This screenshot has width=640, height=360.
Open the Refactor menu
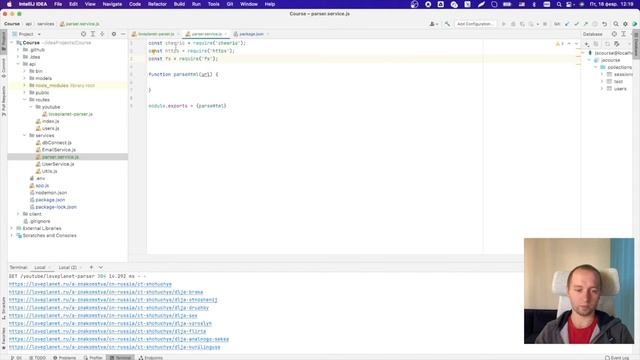pos(157,4)
